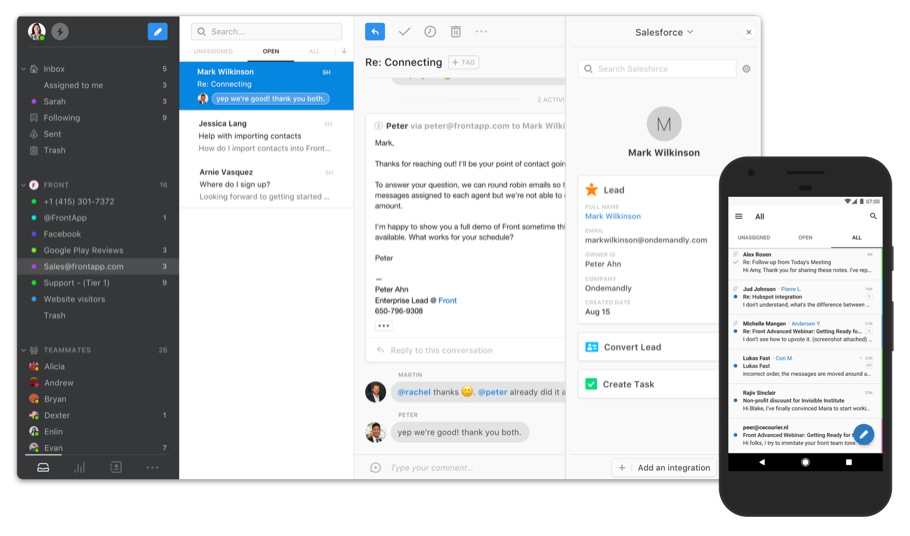Click the sort arrow in conversation list
Viewport: 910px width, 536px height.
pos(344,51)
